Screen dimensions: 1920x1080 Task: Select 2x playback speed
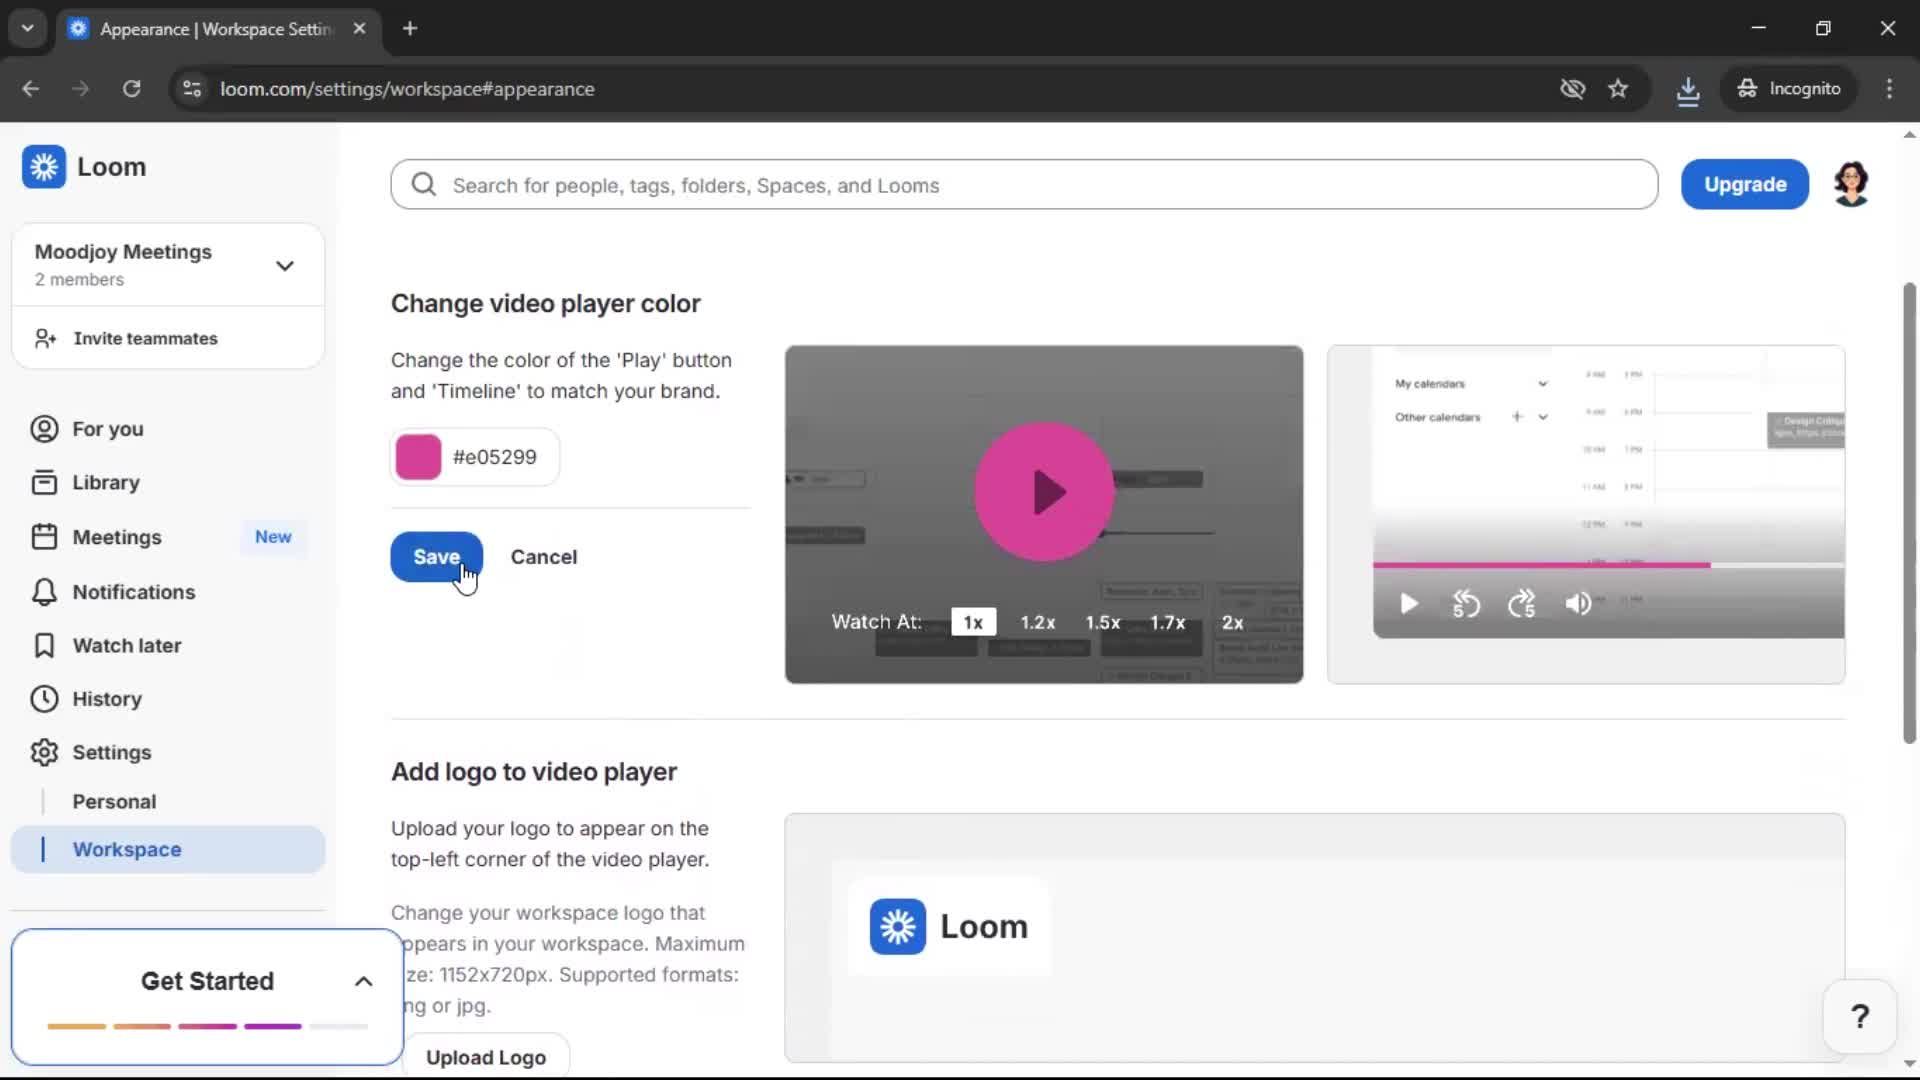tap(1232, 622)
